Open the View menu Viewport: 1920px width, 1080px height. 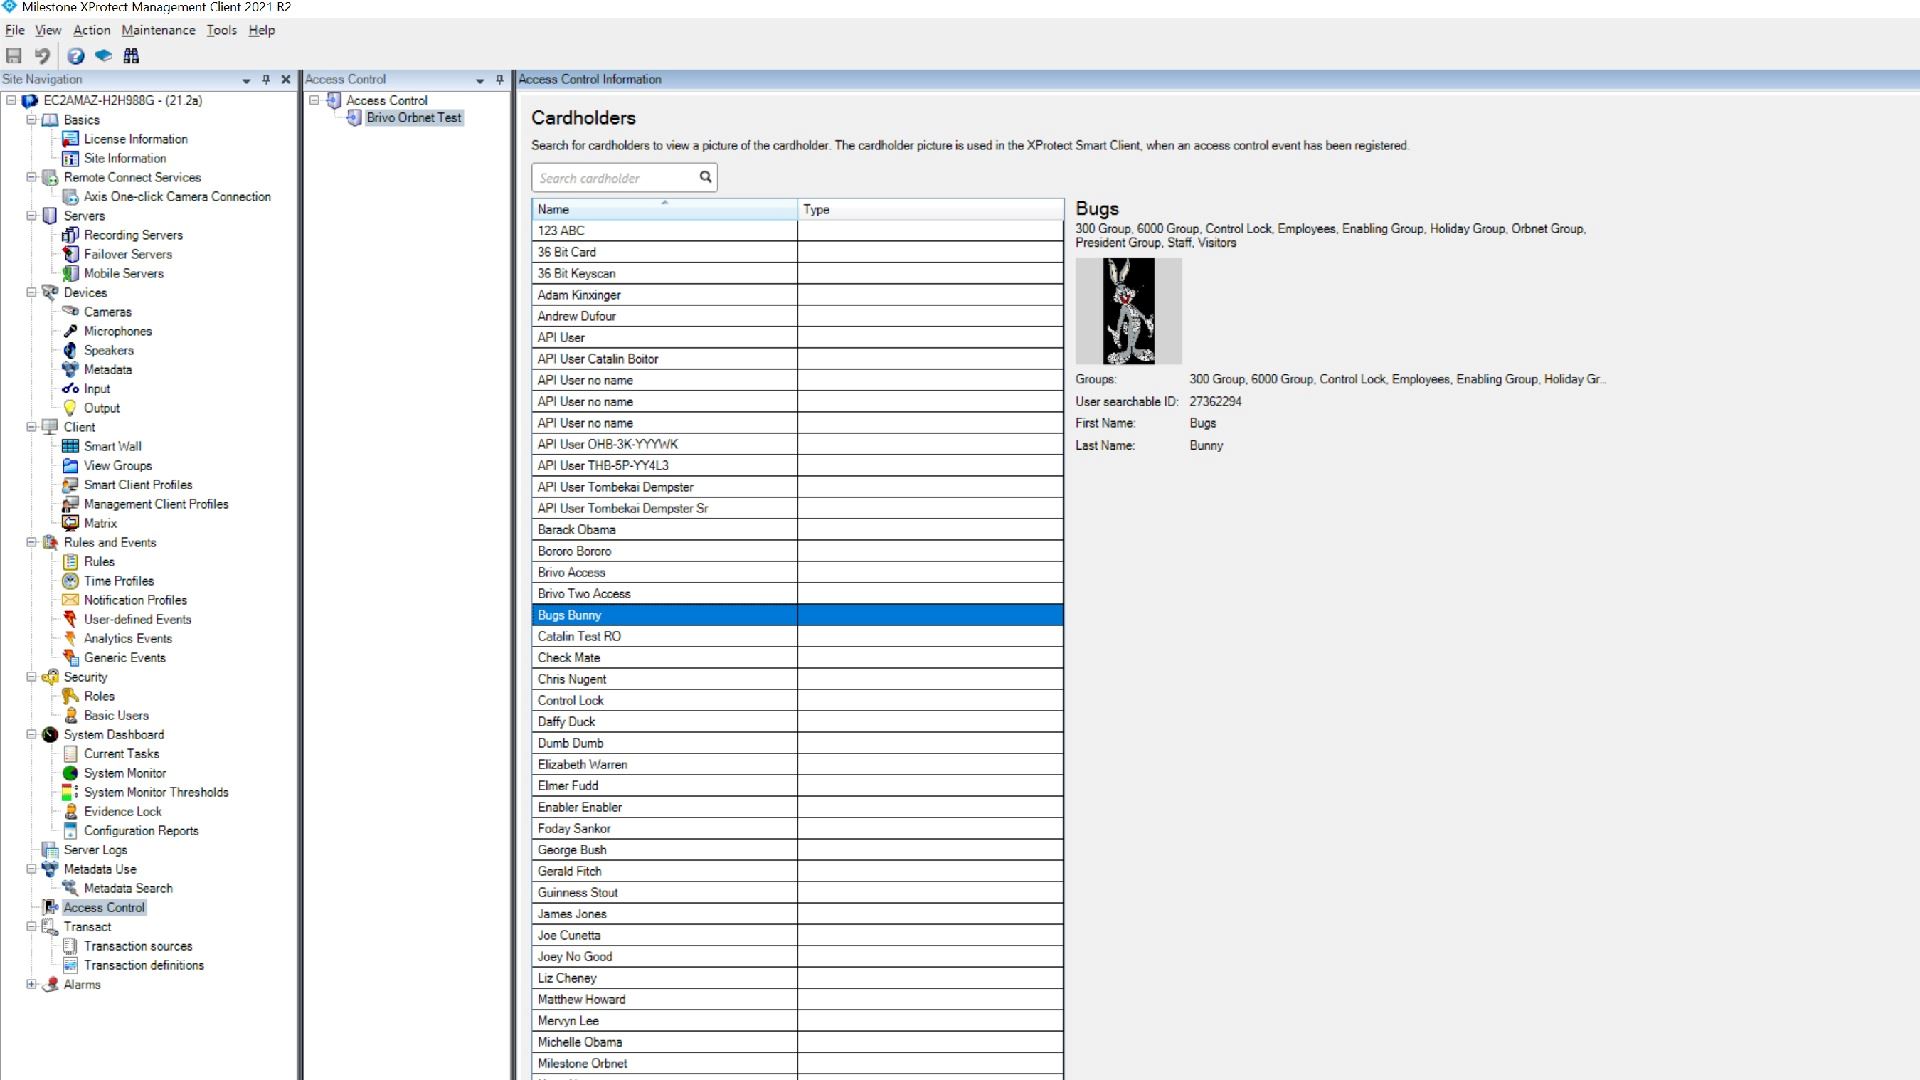[x=48, y=30]
